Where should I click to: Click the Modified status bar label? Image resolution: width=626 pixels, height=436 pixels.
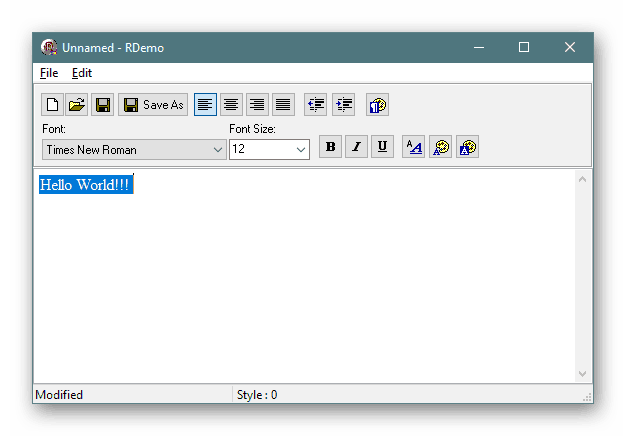59,394
